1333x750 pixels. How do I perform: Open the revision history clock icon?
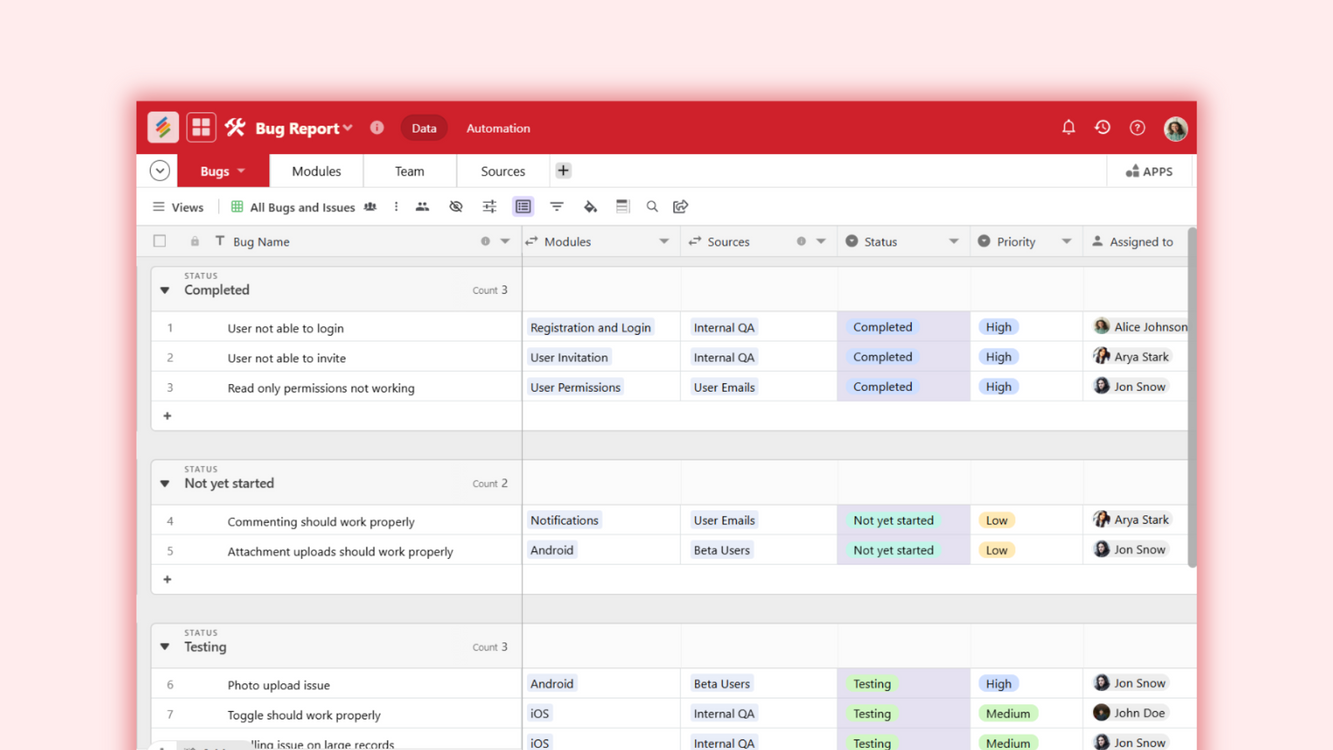tap(1102, 128)
